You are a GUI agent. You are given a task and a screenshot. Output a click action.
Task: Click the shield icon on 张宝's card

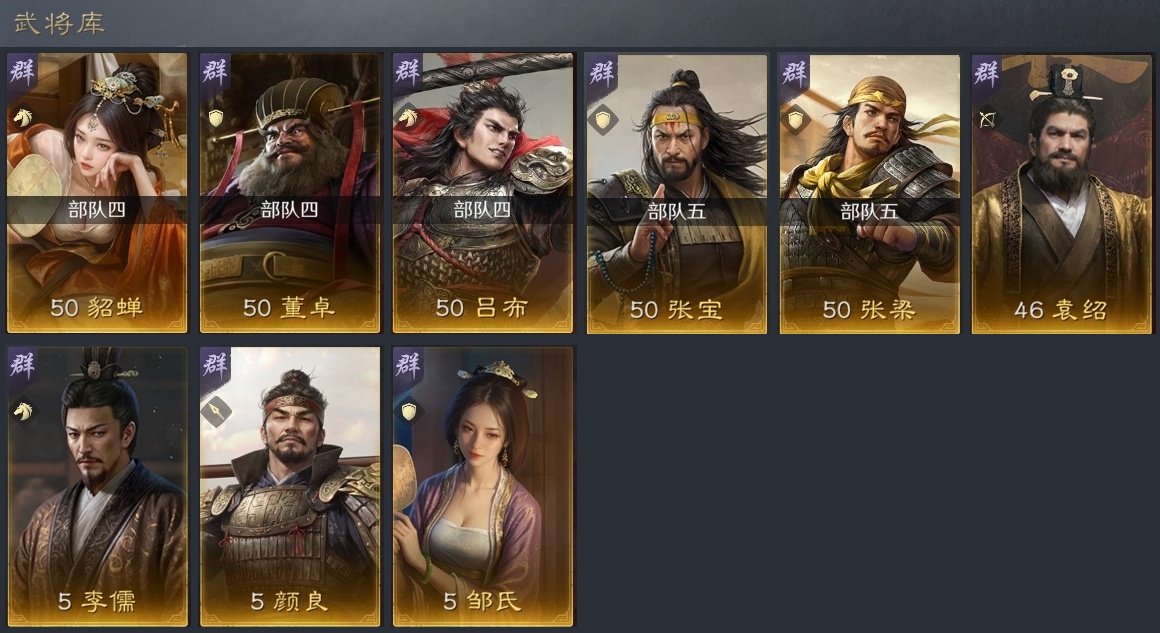603,119
